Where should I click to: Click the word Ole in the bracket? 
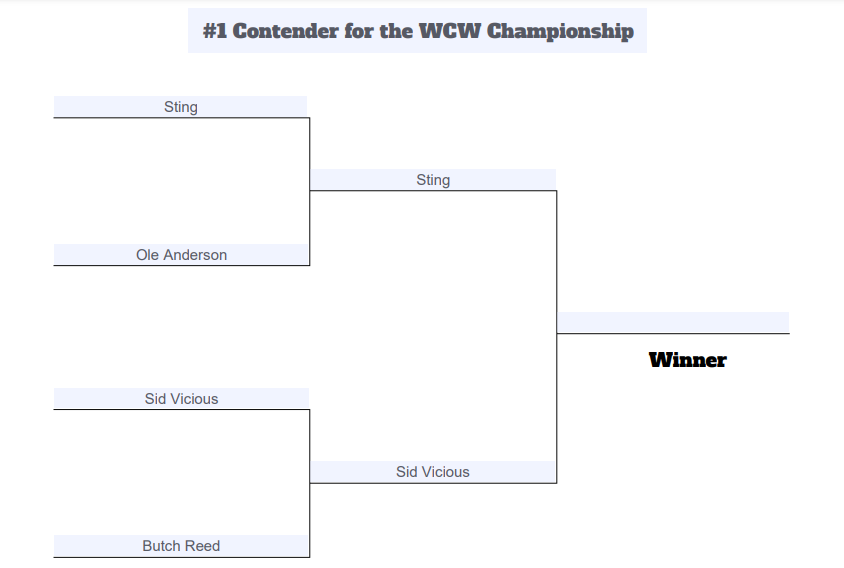[147, 255]
